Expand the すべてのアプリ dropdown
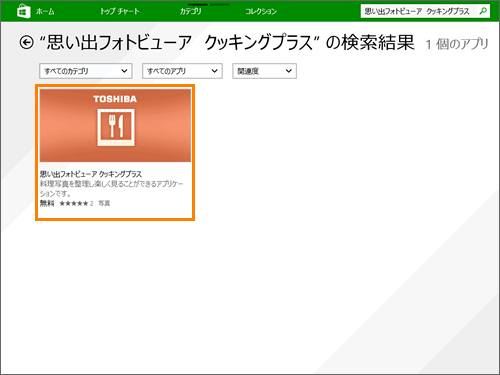Viewport: 500px width, 375px height. (182, 71)
